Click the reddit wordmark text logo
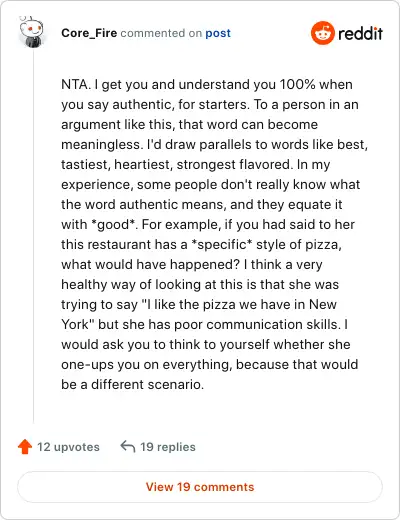The image size is (400, 520). [x=360, y=33]
